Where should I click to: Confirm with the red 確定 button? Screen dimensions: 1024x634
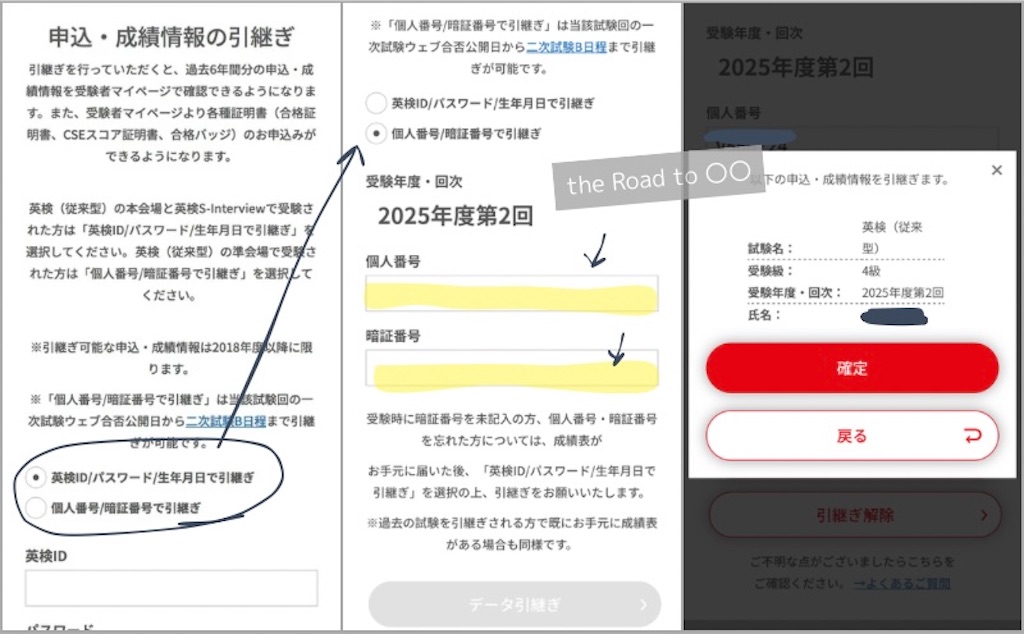click(852, 368)
